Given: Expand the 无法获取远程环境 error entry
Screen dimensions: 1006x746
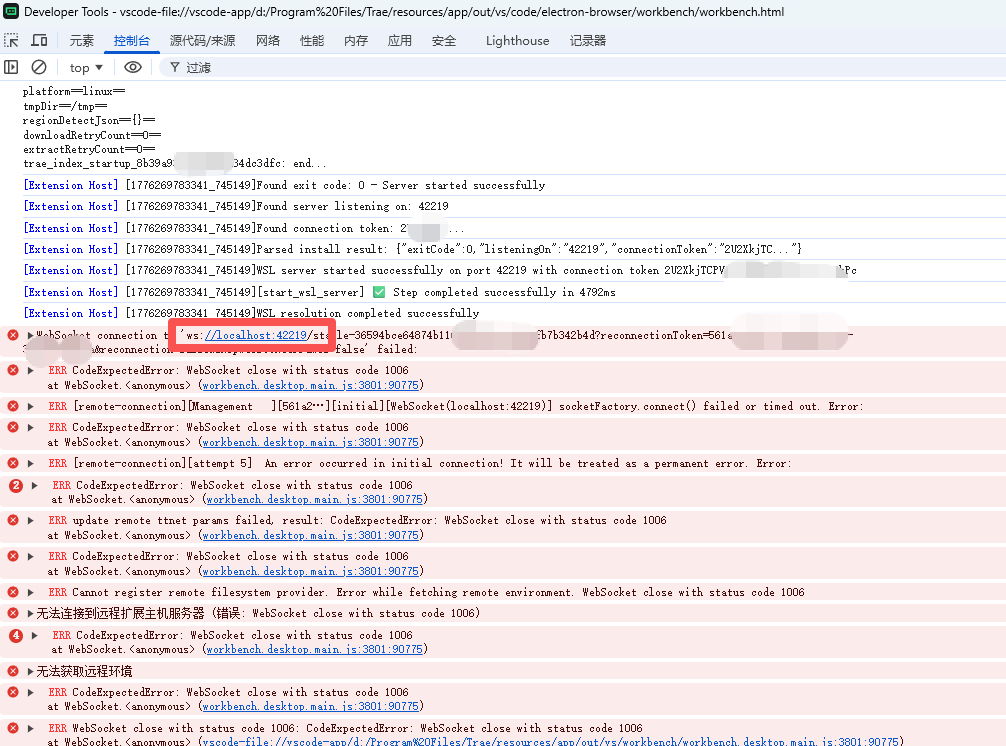Looking at the screenshot, I should coord(30,672).
